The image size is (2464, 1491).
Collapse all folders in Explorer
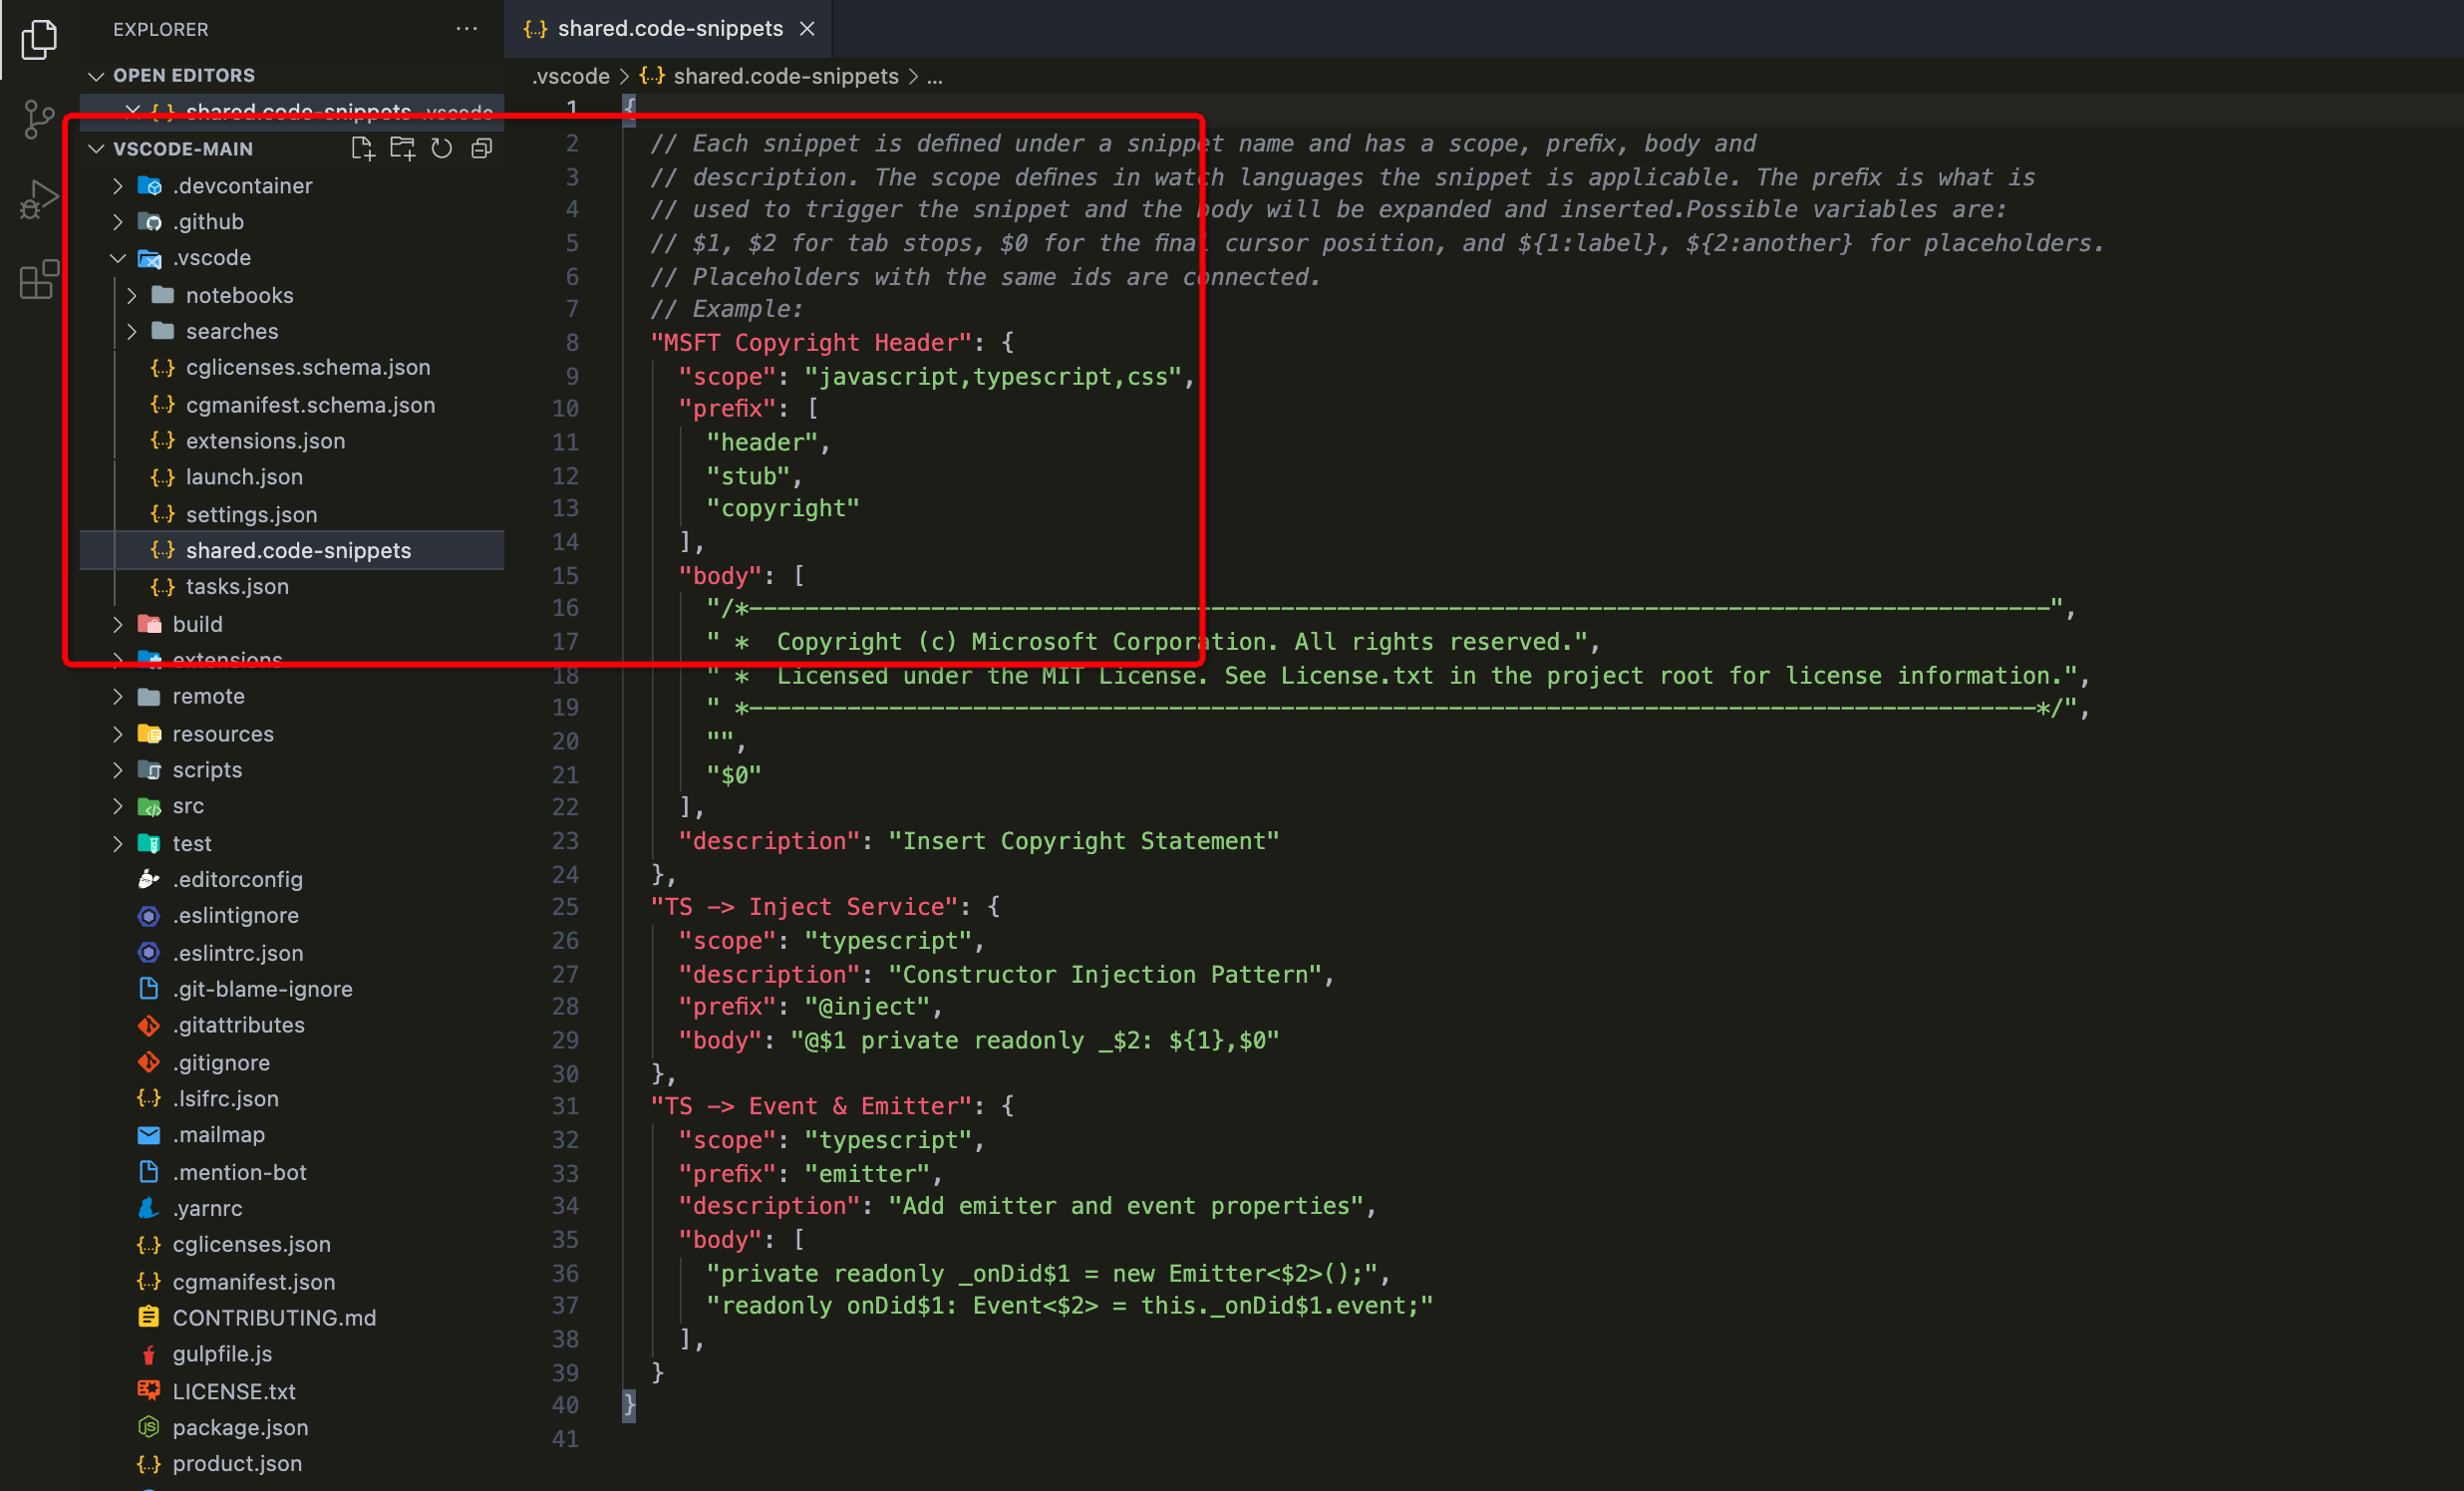point(481,149)
